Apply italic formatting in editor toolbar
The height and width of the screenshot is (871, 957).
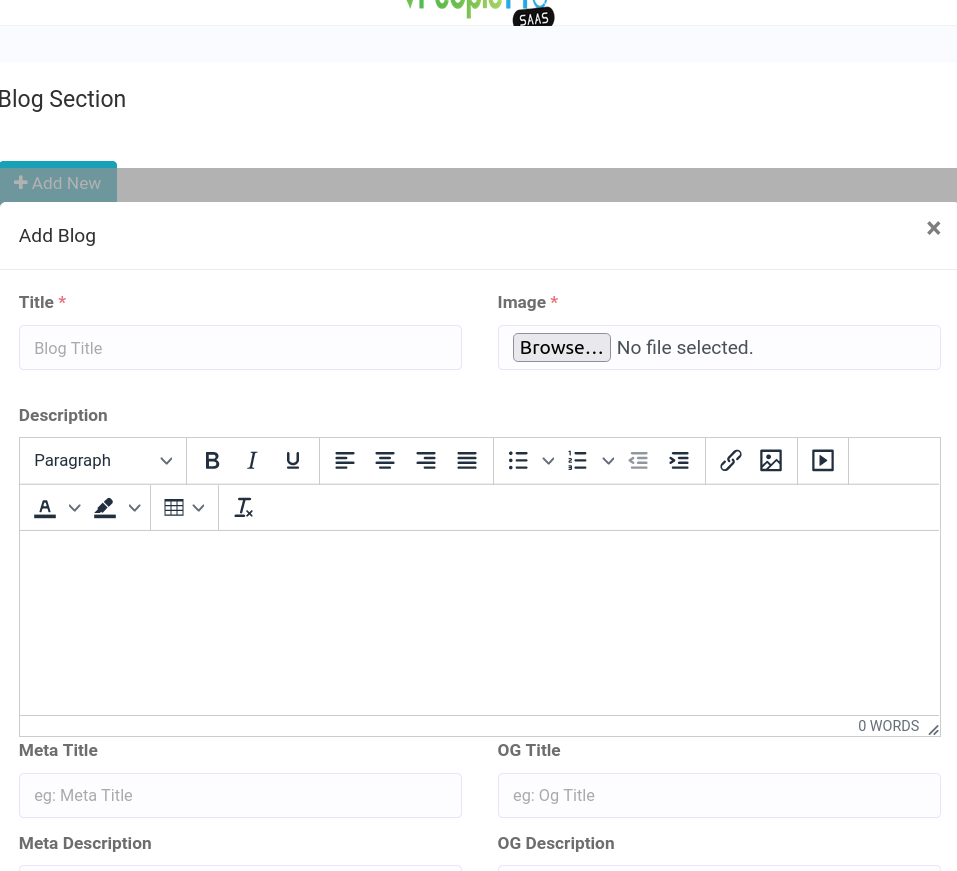[x=252, y=461]
